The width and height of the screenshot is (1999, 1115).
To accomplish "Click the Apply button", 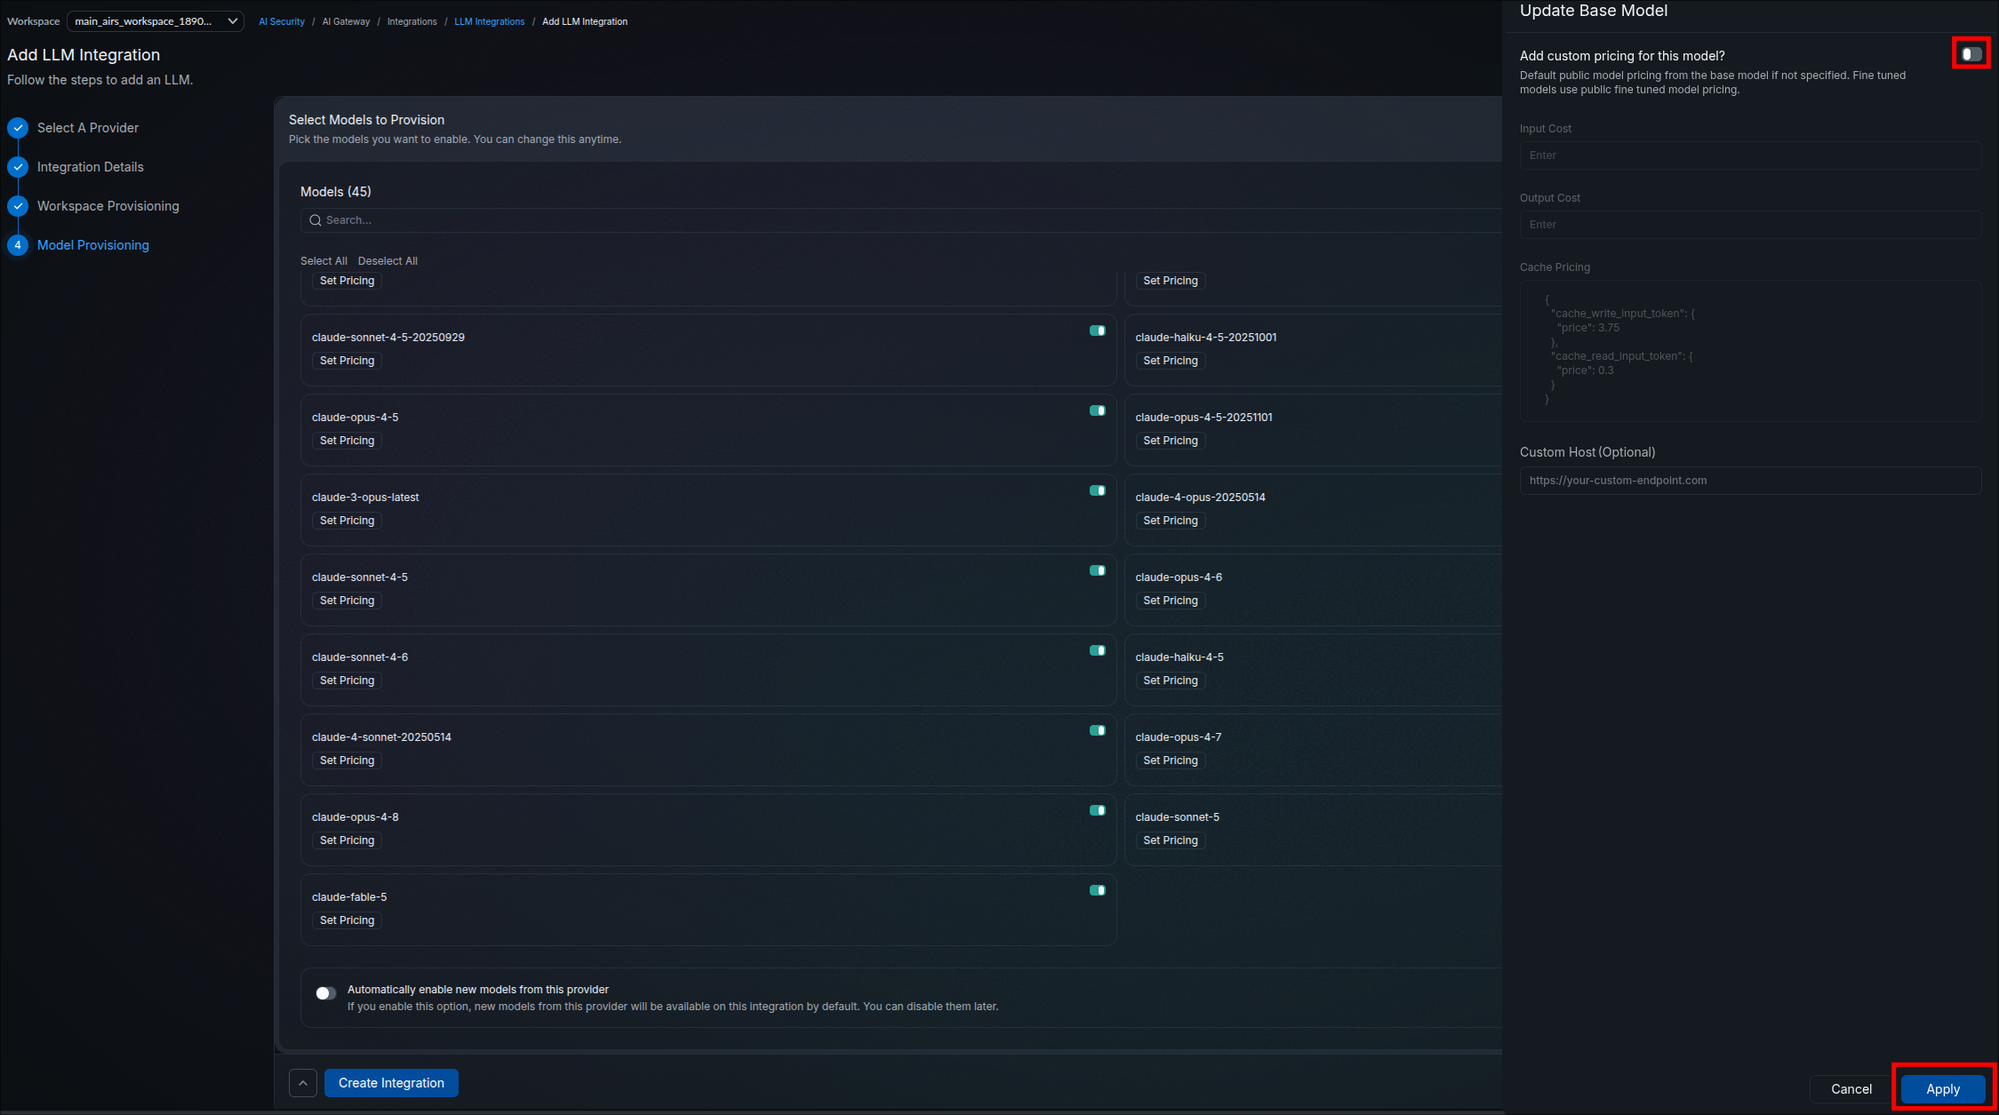I will 1942,1089.
